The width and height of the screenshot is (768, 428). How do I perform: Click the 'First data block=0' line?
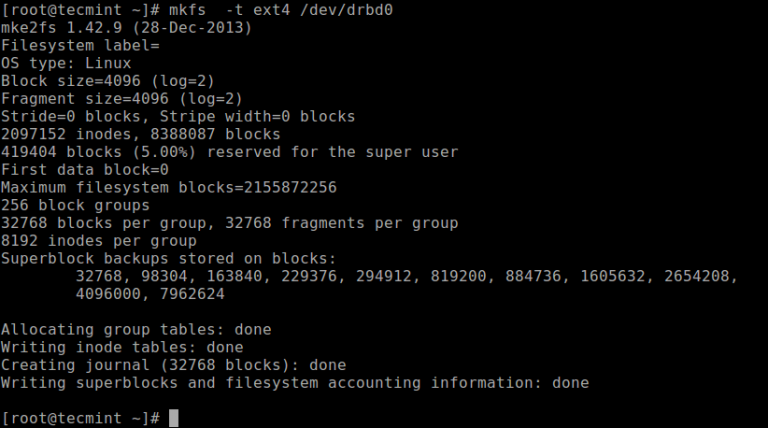click(x=85, y=170)
